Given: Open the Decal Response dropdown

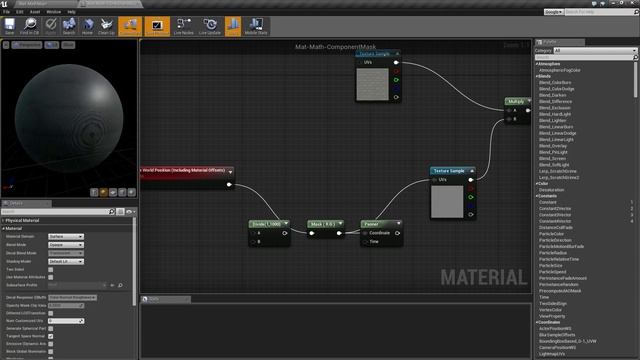Looking at the screenshot, I should pyautogui.click(x=72, y=298).
